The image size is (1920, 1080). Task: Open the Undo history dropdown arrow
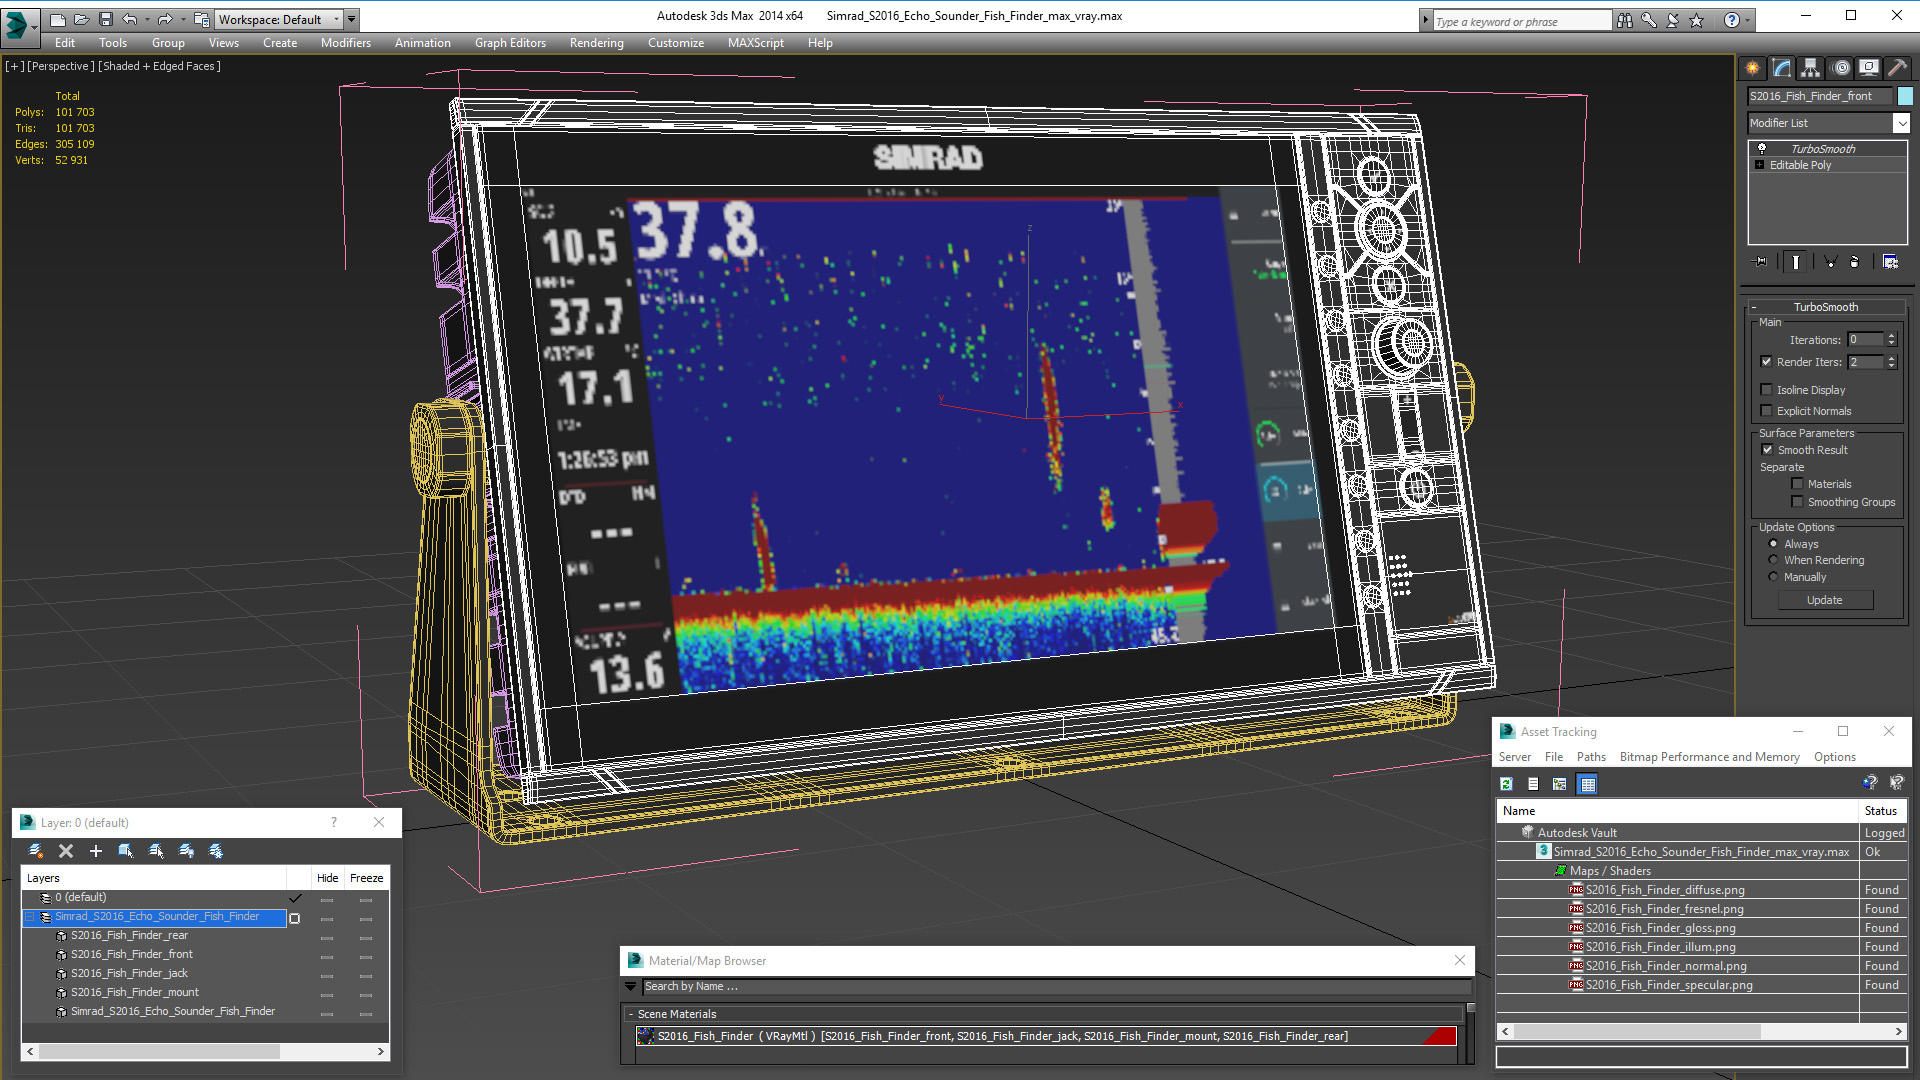(146, 19)
